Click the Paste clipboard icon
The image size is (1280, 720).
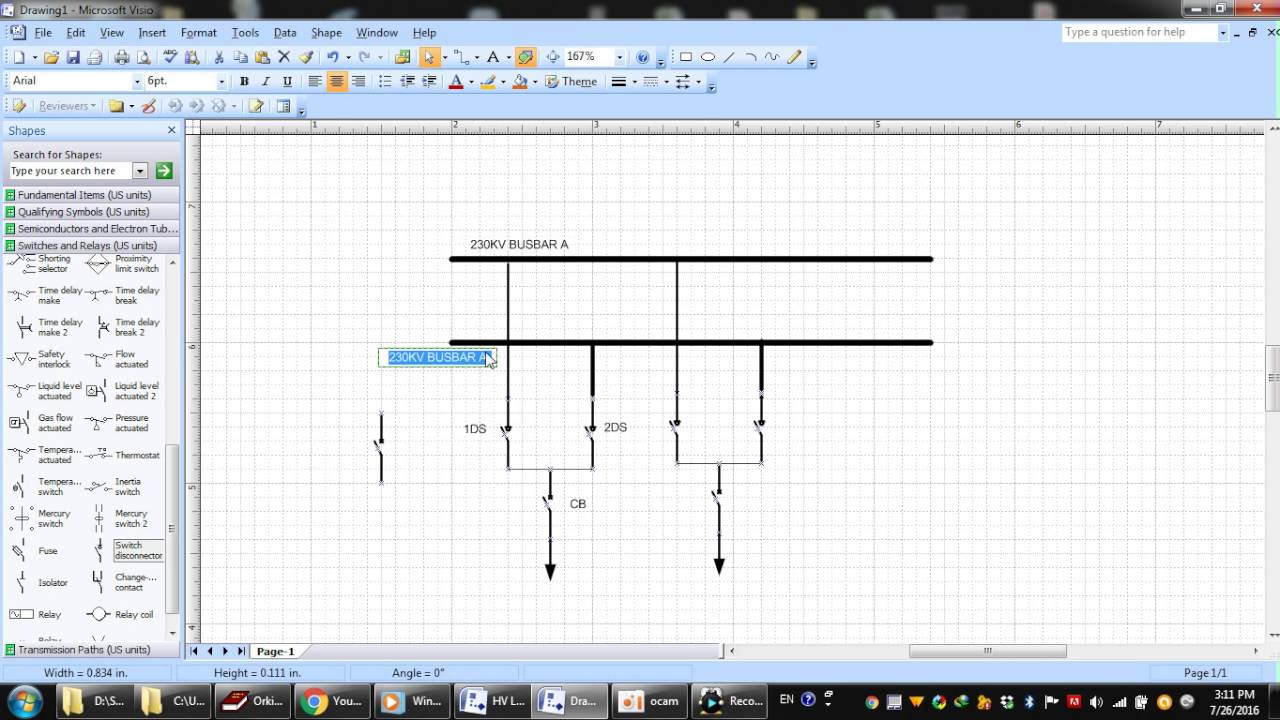tap(262, 57)
